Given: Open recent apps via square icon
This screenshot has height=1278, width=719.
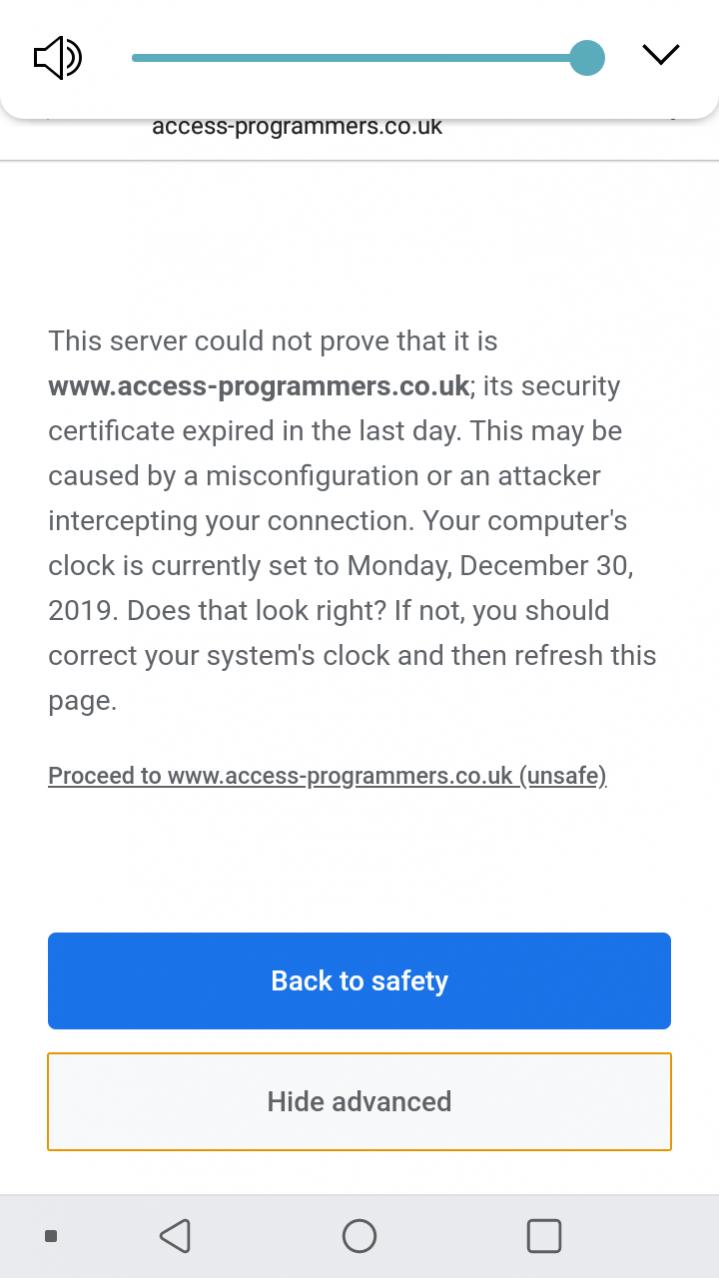Looking at the screenshot, I should 544,1236.
